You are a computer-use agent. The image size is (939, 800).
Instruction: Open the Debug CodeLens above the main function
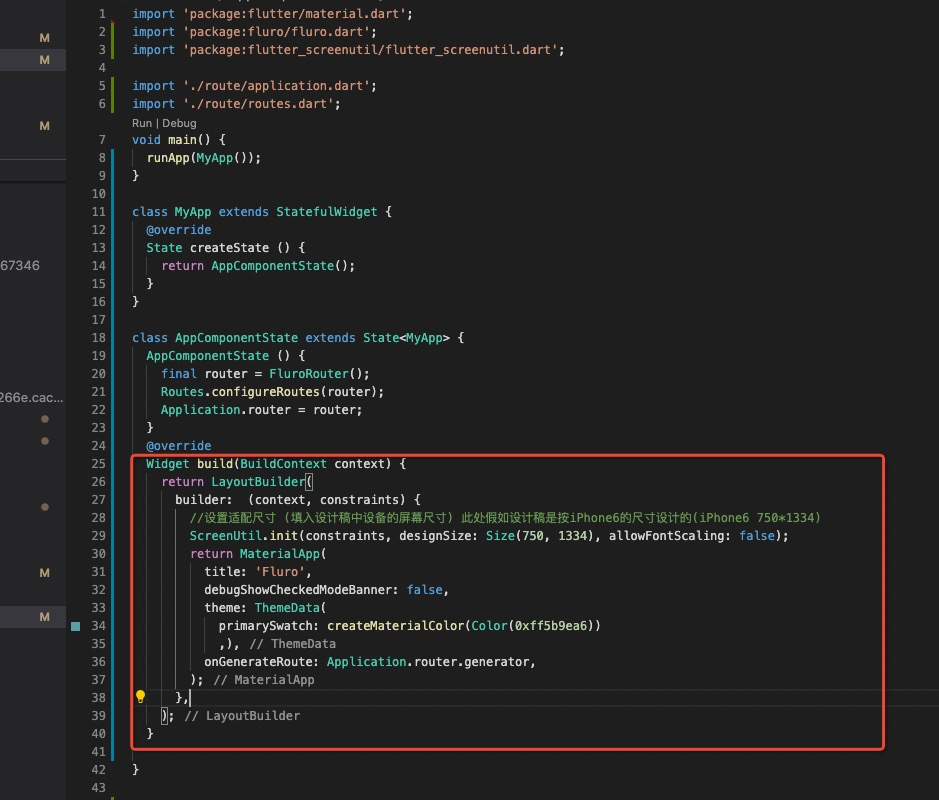(x=181, y=122)
